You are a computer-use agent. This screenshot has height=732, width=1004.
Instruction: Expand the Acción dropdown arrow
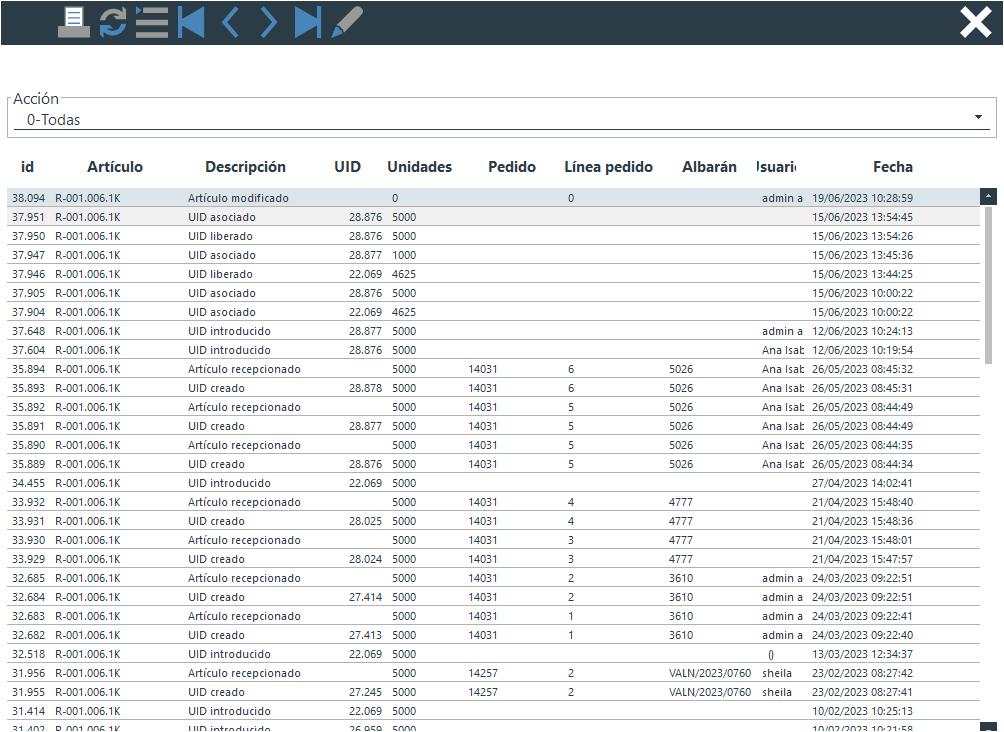[977, 118]
